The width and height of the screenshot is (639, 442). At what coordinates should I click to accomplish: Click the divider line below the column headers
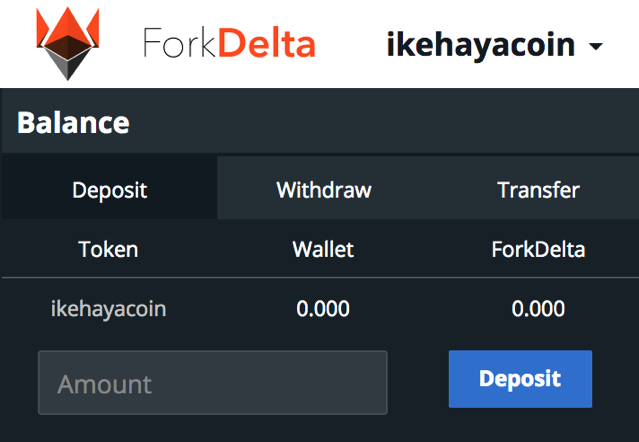tap(320, 277)
